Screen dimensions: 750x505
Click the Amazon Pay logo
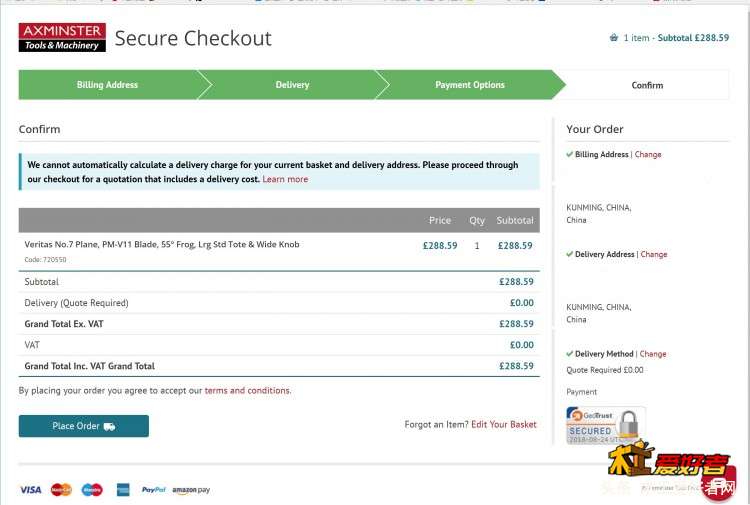191,490
